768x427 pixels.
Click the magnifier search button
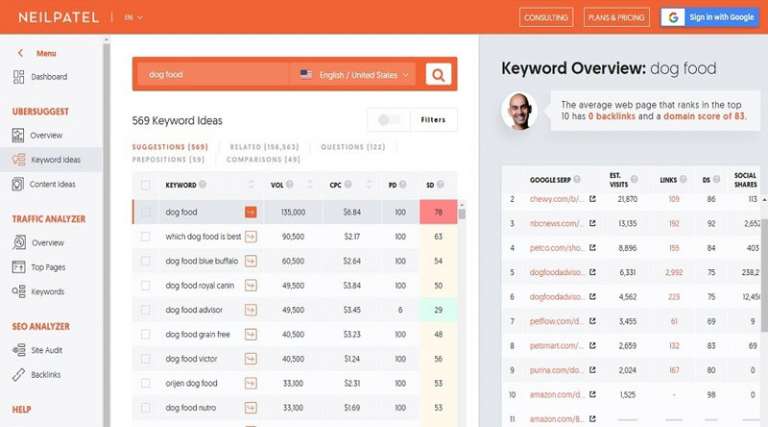click(x=438, y=74)
